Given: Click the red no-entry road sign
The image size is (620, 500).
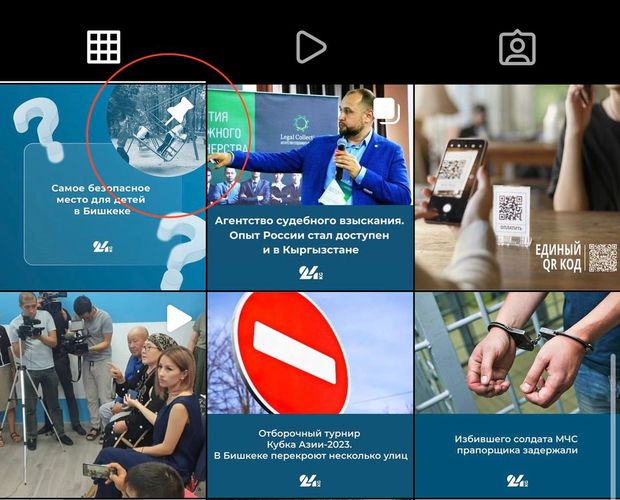Looking at the screenshot, I should [x=292, y=353].
